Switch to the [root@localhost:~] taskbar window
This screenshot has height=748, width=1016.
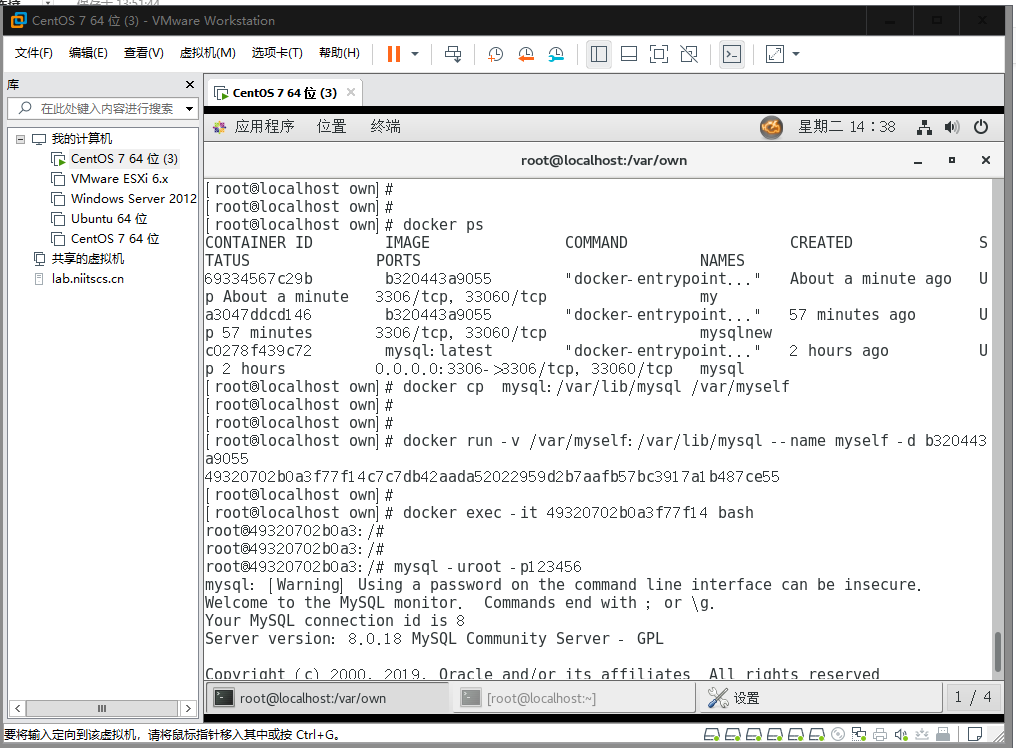tap(574, 698)
